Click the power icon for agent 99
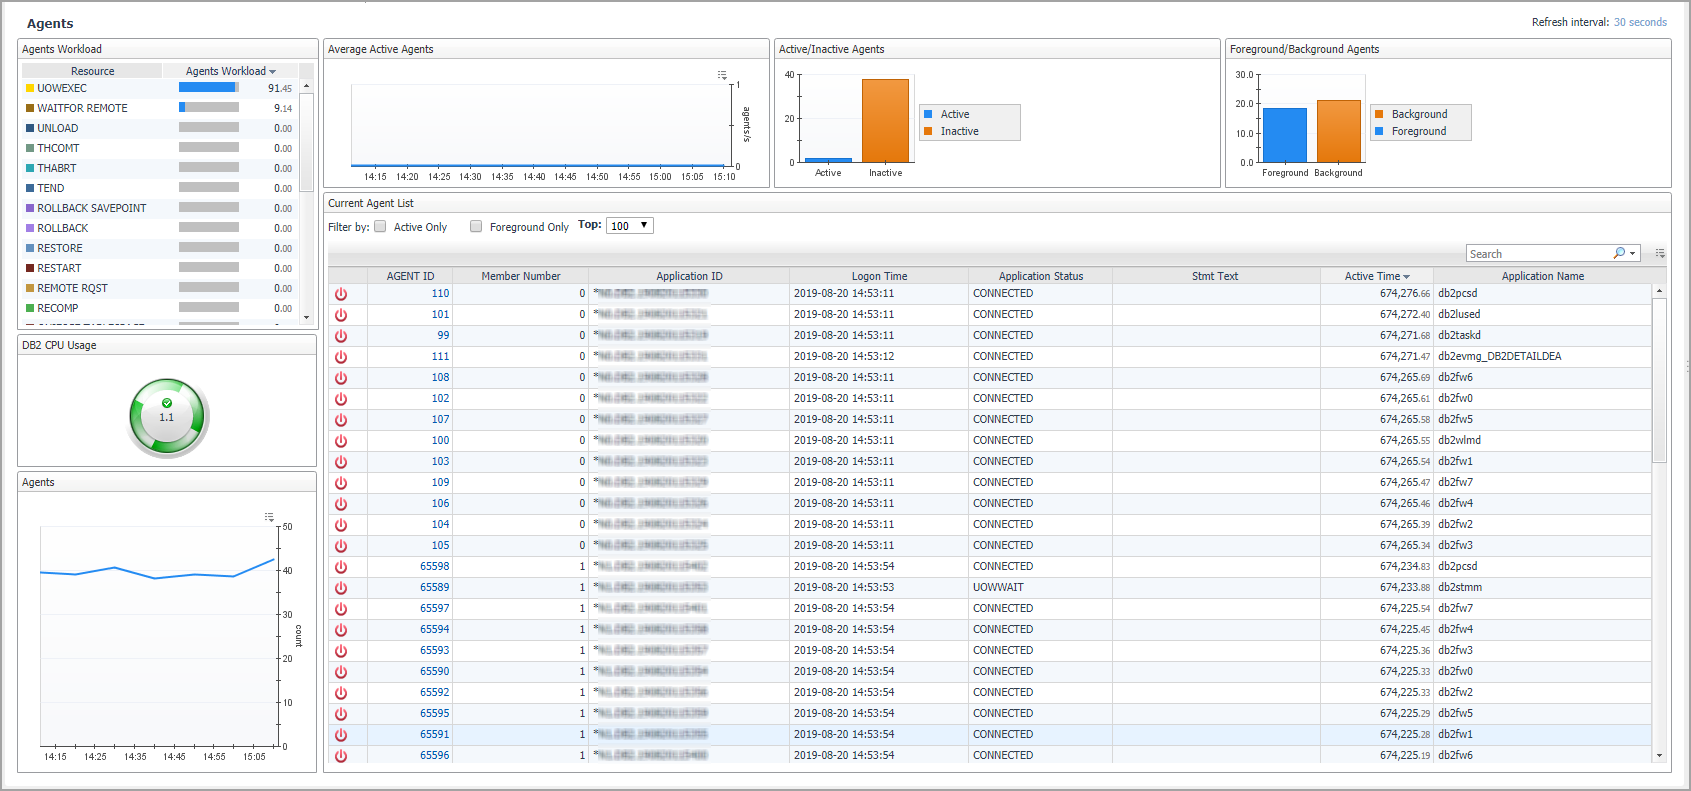The image size is (1691, 791). click(x=341, y=336)
